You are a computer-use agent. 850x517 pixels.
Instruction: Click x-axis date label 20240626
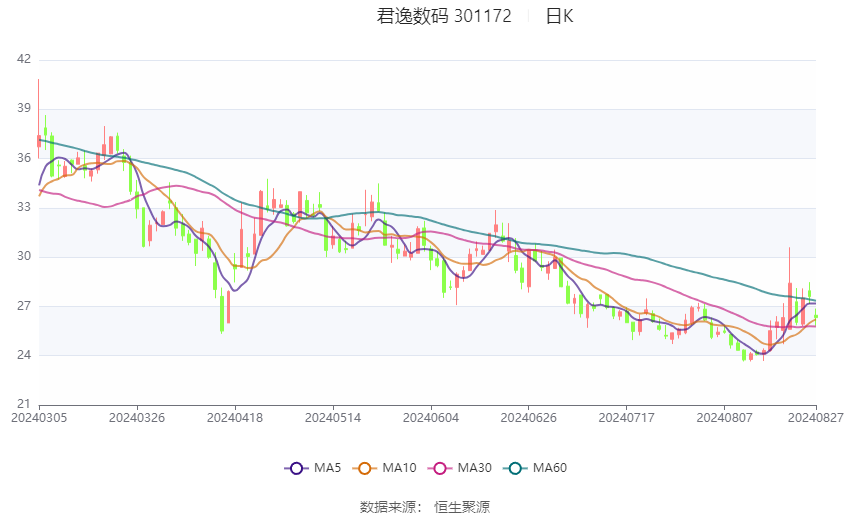(x=529, y=418)
